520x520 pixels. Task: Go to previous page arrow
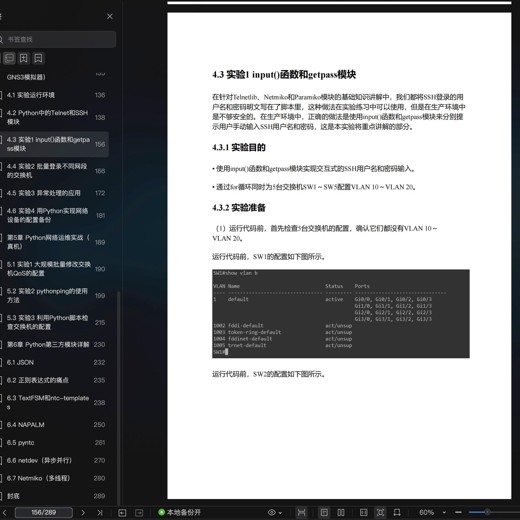[x=5, y=512]
